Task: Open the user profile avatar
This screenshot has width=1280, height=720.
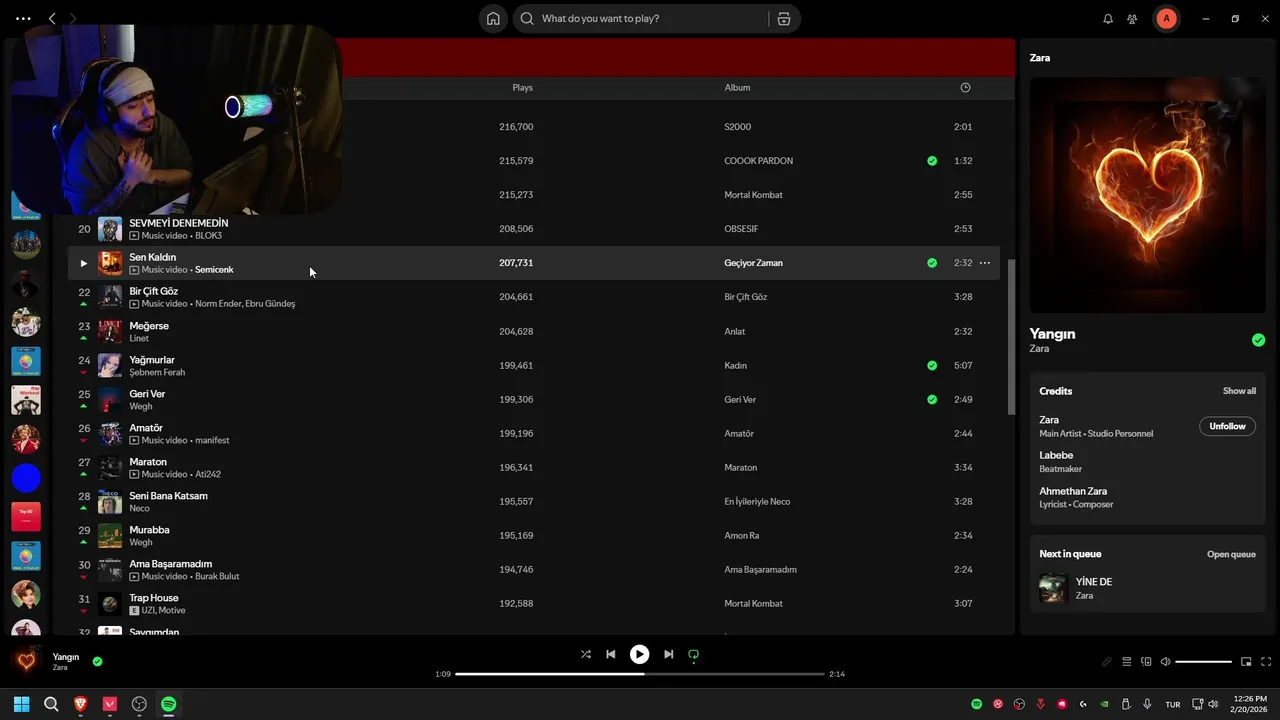Action: [x=1166, y=19]
